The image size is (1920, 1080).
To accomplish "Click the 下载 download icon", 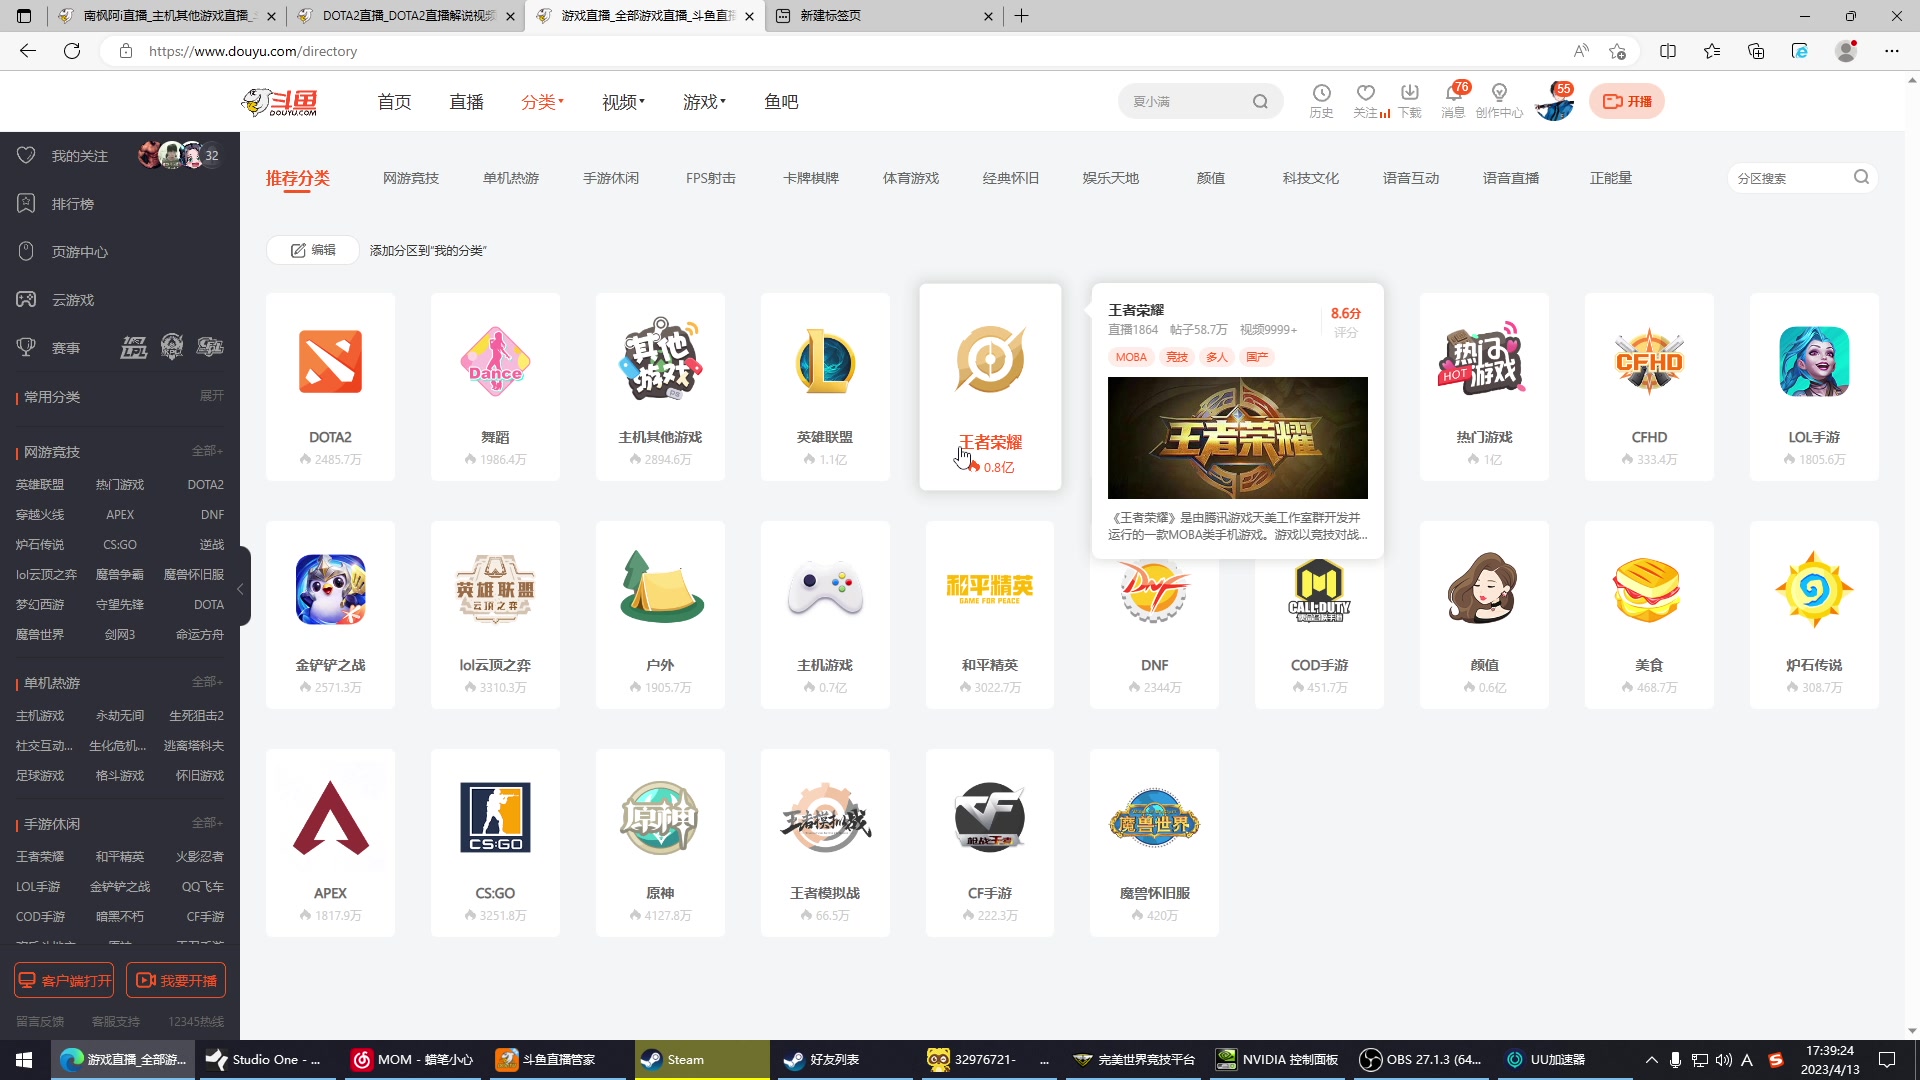I will click(1409, 93).
